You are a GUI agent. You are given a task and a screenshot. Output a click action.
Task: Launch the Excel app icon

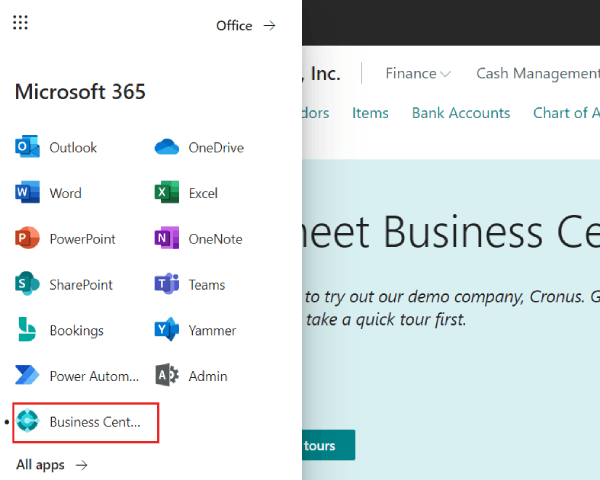[x=166, y=192]
